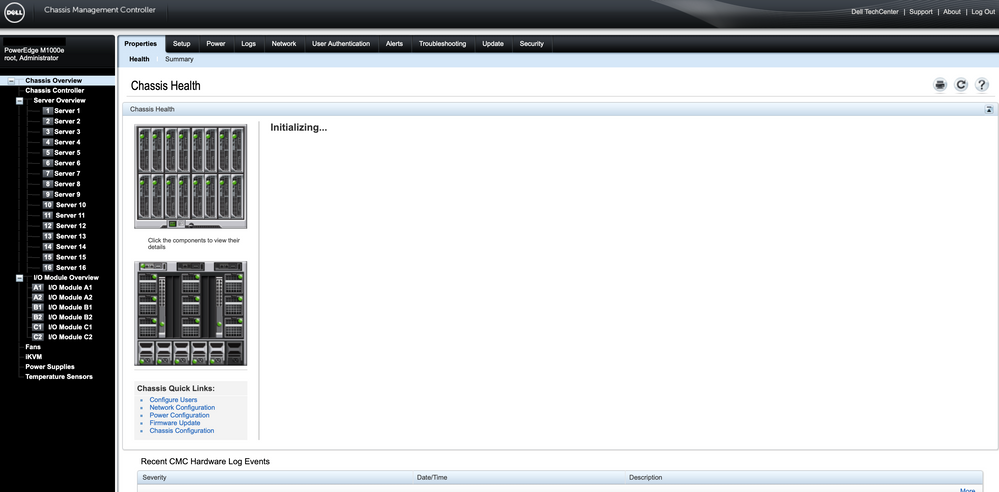Click the Server 12 slot number badge
Viewport: 999px width, 492px height.
[x=48, y=226]
